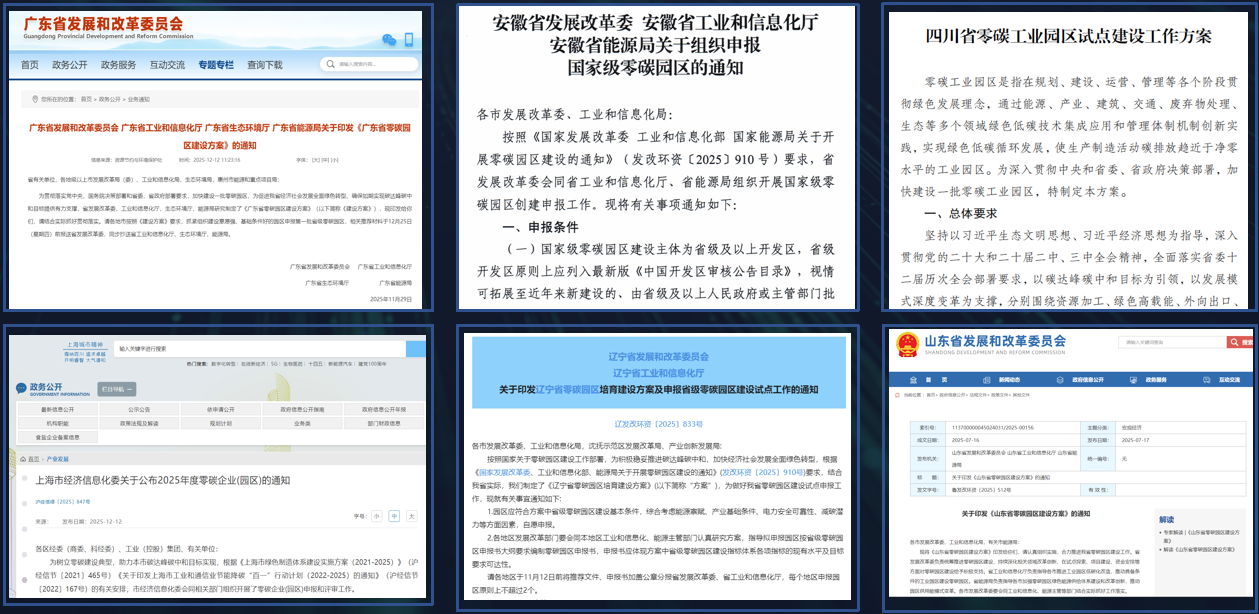The image size is (1259, 614).
Task: Click the mobile phone icon on Guangdong header
Action: 409,40
